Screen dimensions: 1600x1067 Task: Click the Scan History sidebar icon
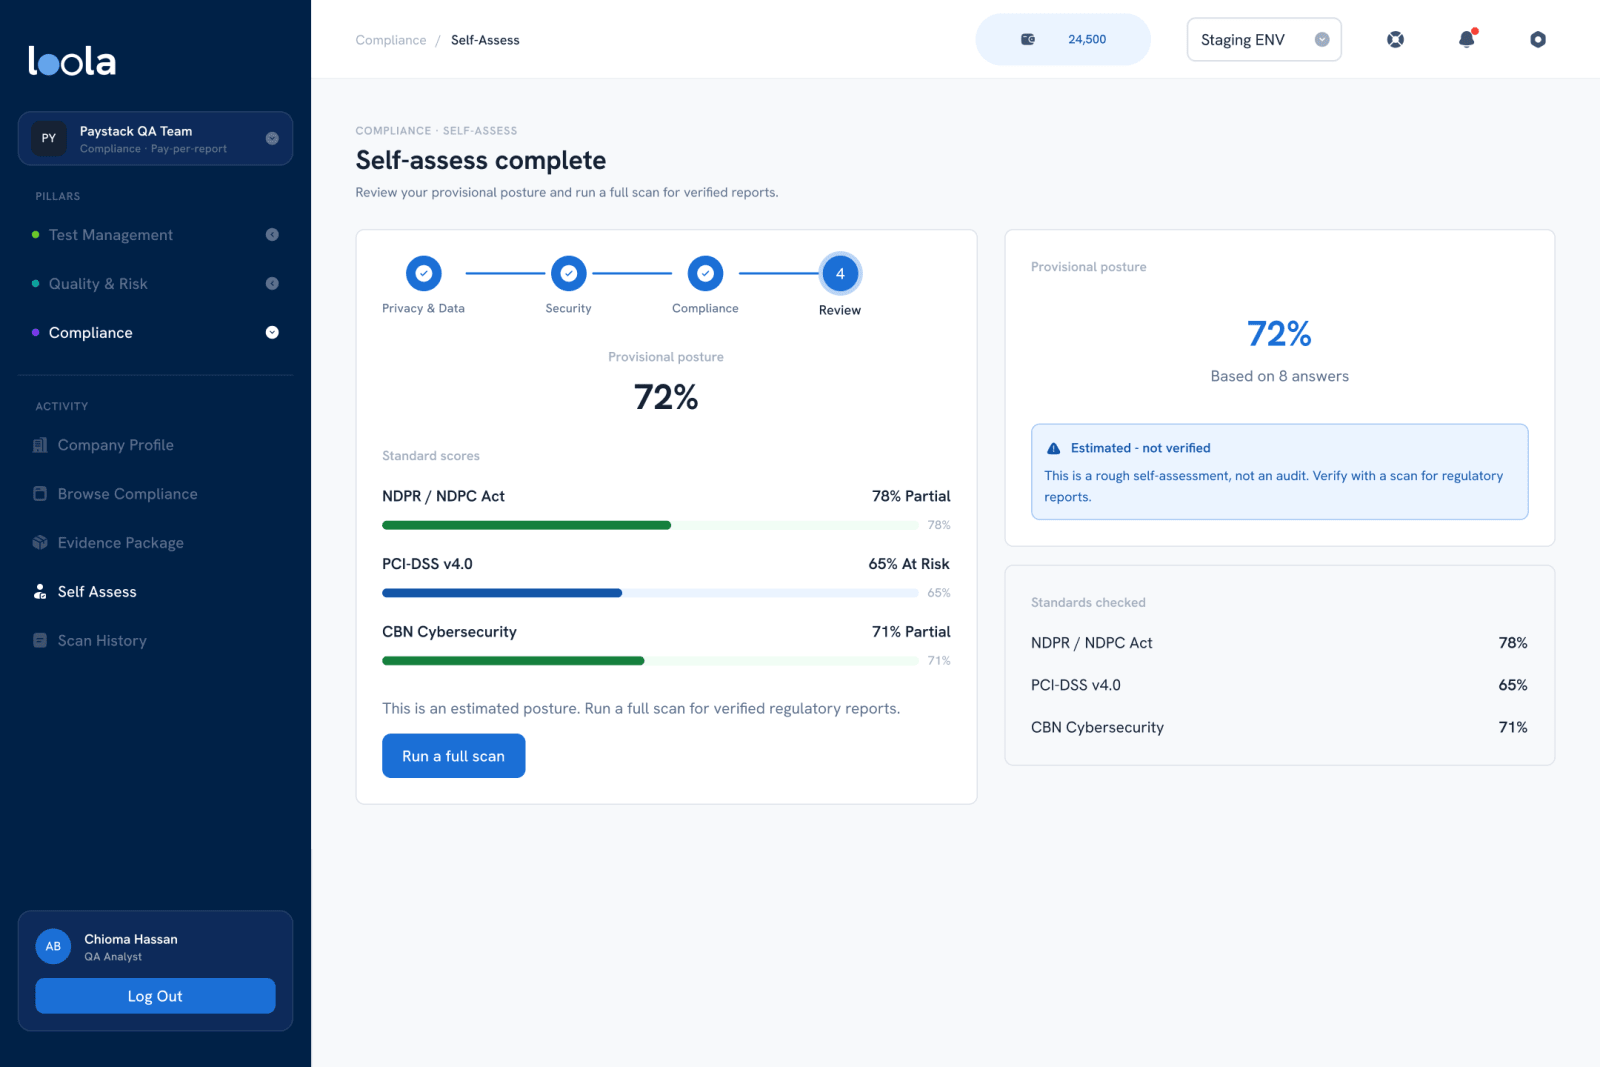point(40,641)
